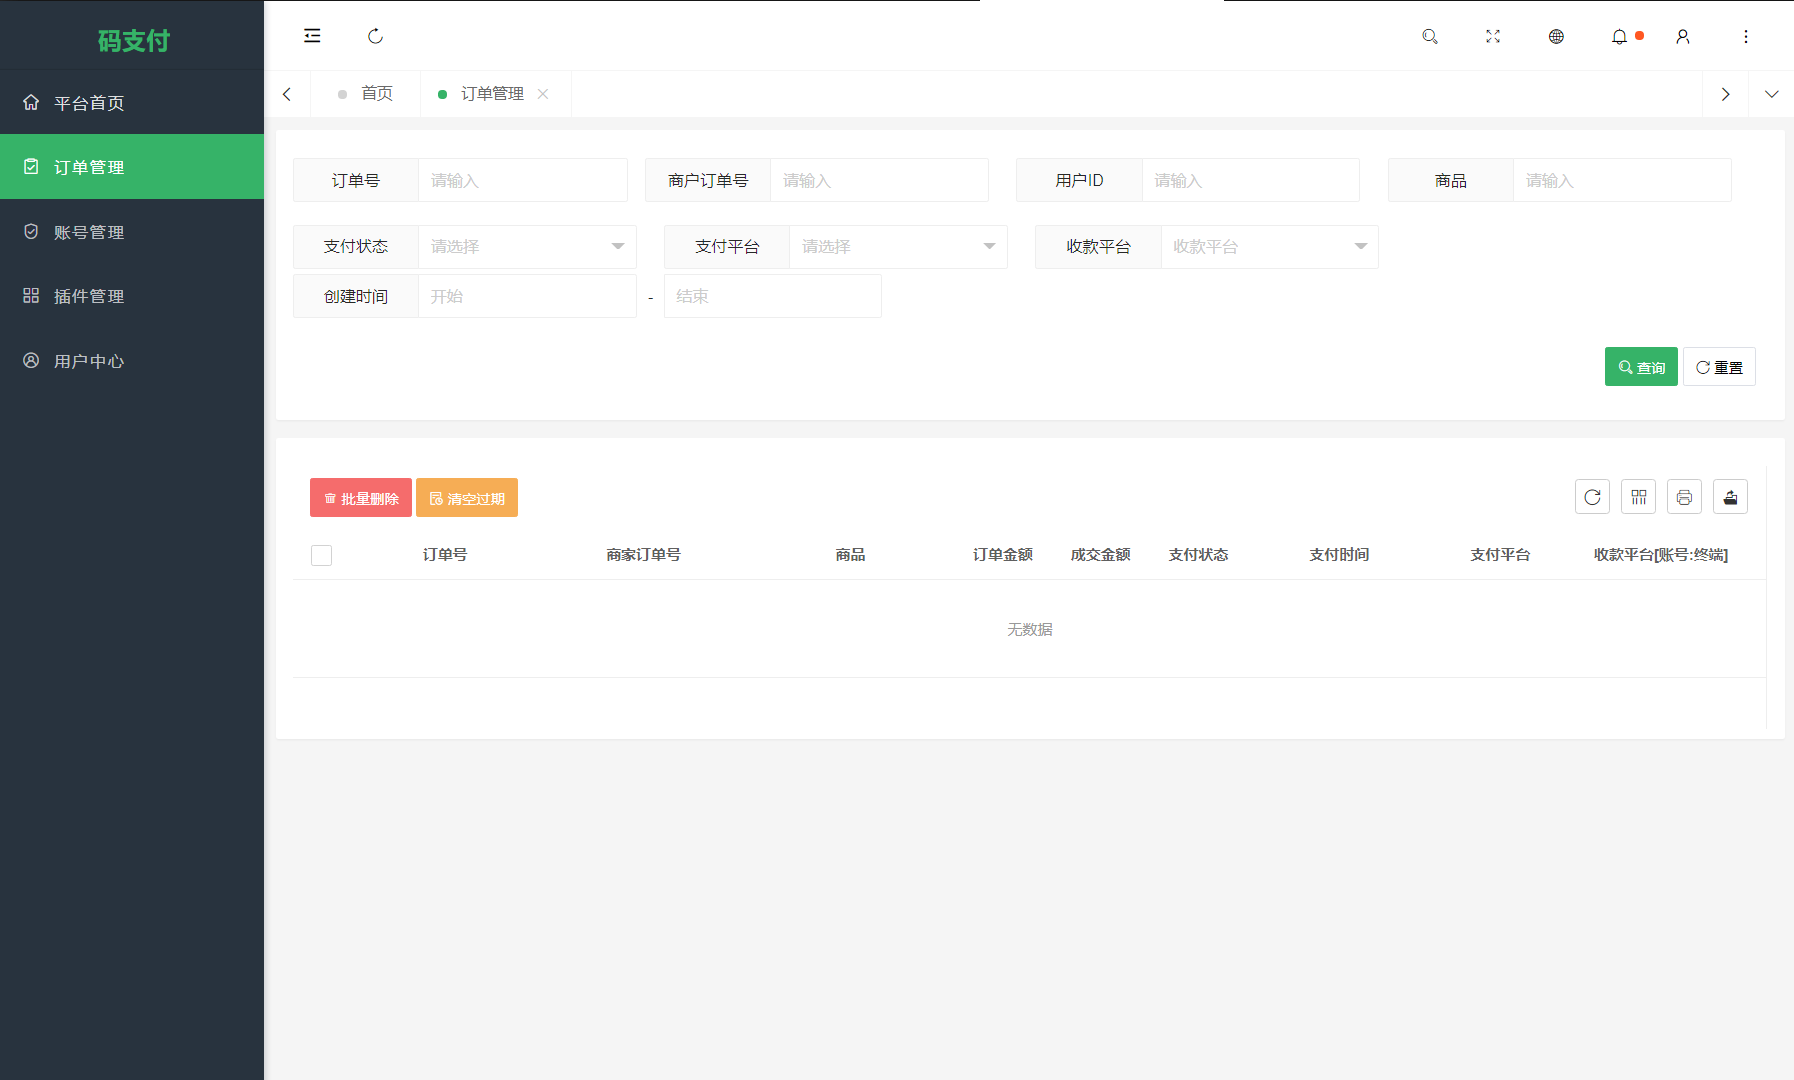Export the order table
The width and height of the screenshot is (1794, 1080).
pos(1730,497)
